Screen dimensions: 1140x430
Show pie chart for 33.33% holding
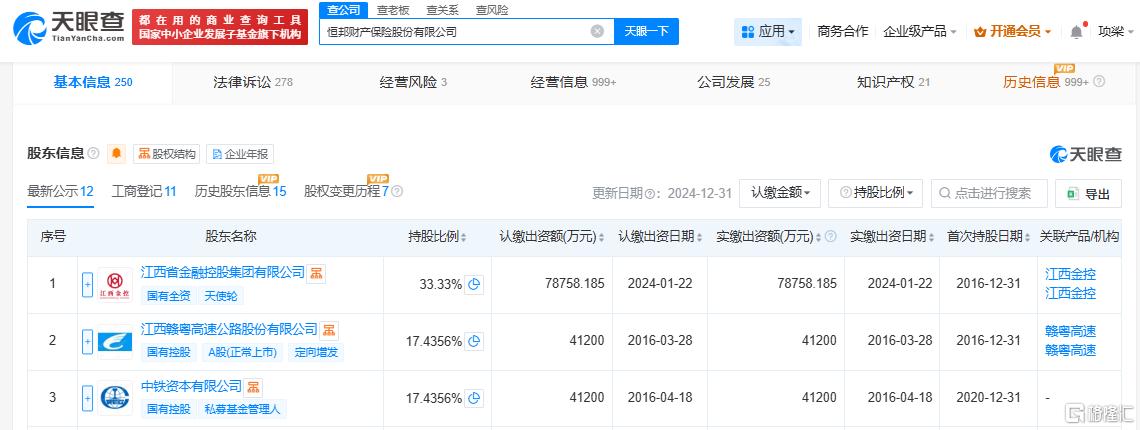pyautogui.click(x=474, y=284)
